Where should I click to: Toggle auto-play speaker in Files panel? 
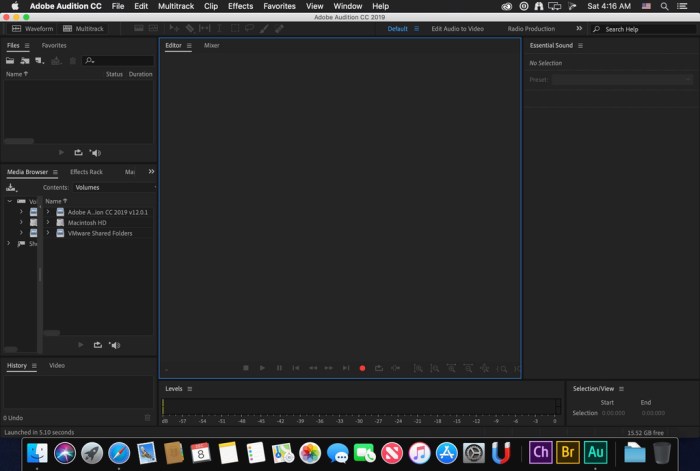95,153
